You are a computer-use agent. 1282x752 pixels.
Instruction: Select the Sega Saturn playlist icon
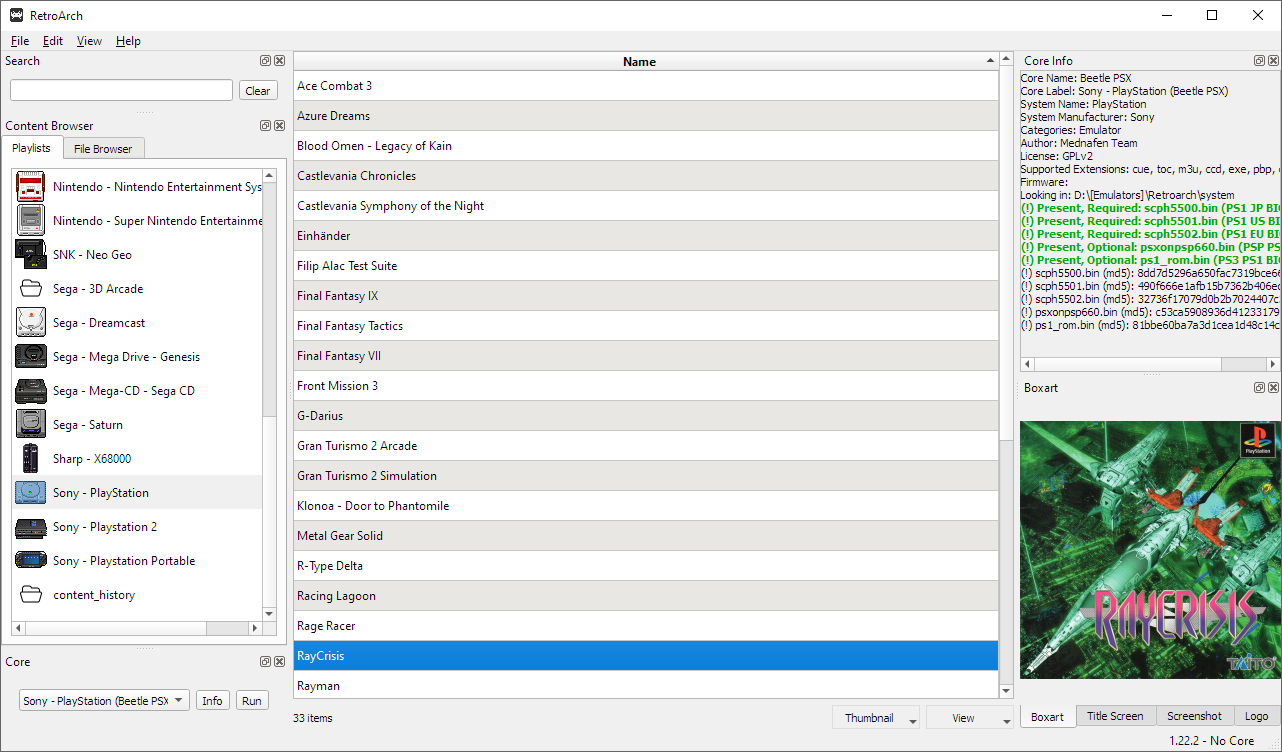[x=31, y=425]
